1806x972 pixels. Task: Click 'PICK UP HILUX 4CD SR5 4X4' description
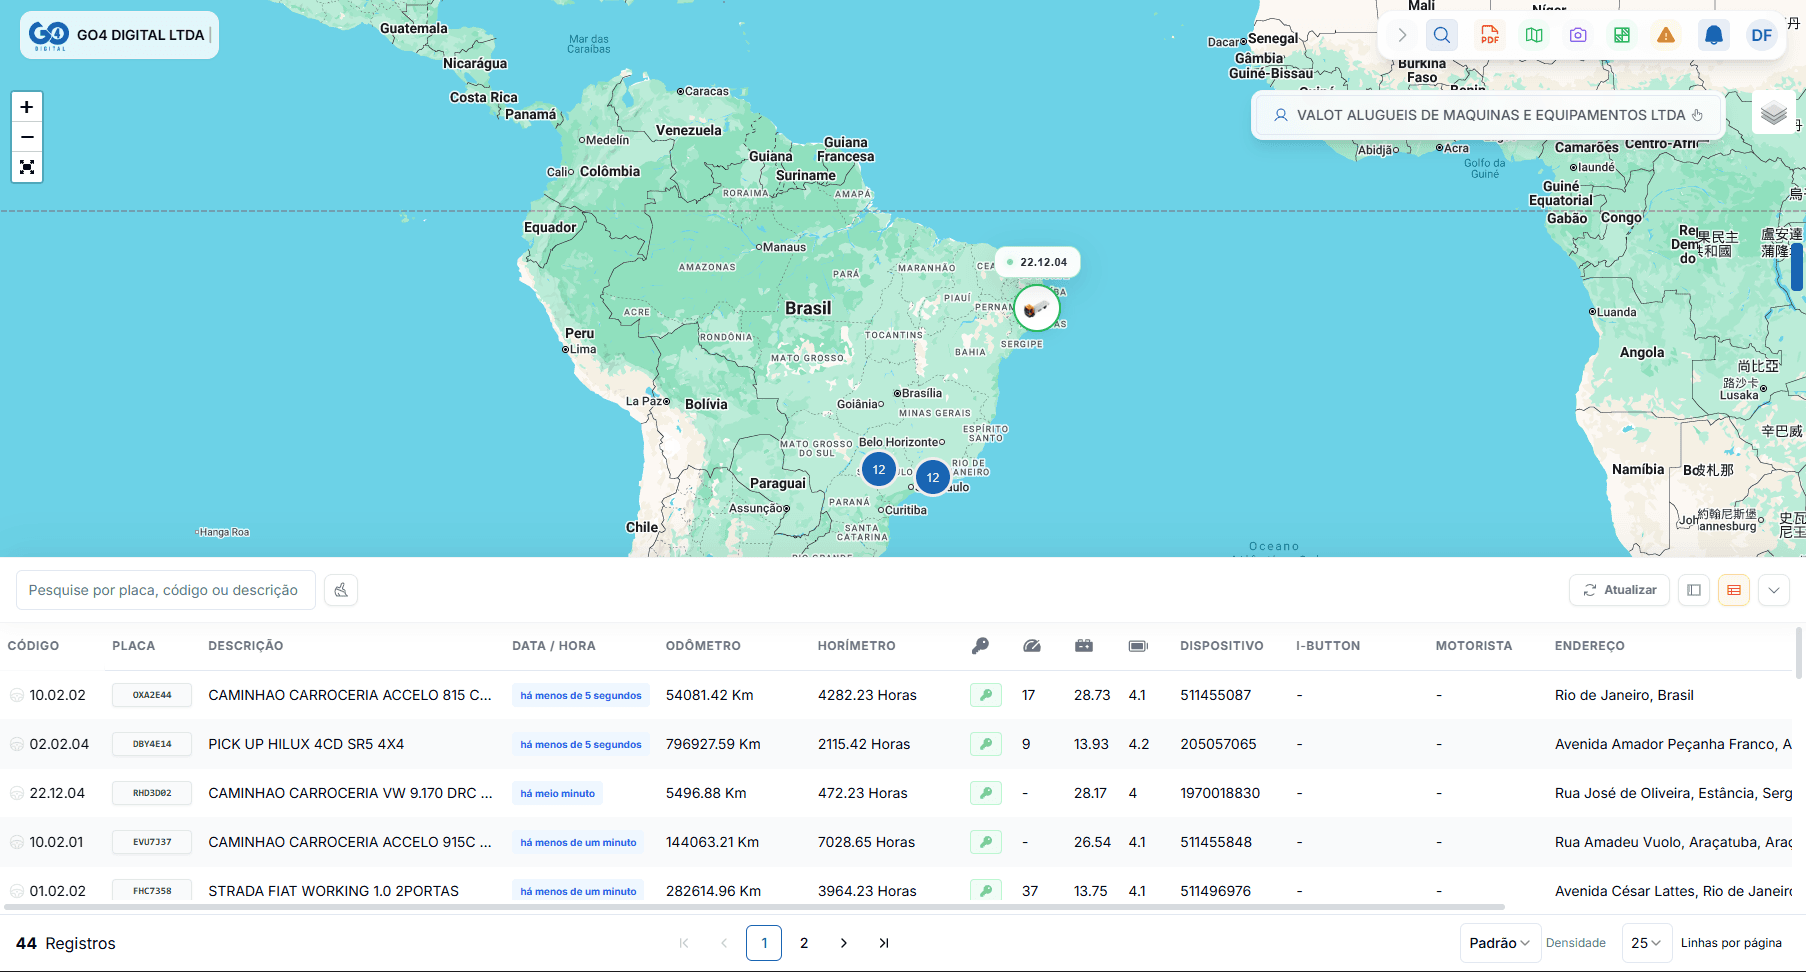tap(306, 744)
